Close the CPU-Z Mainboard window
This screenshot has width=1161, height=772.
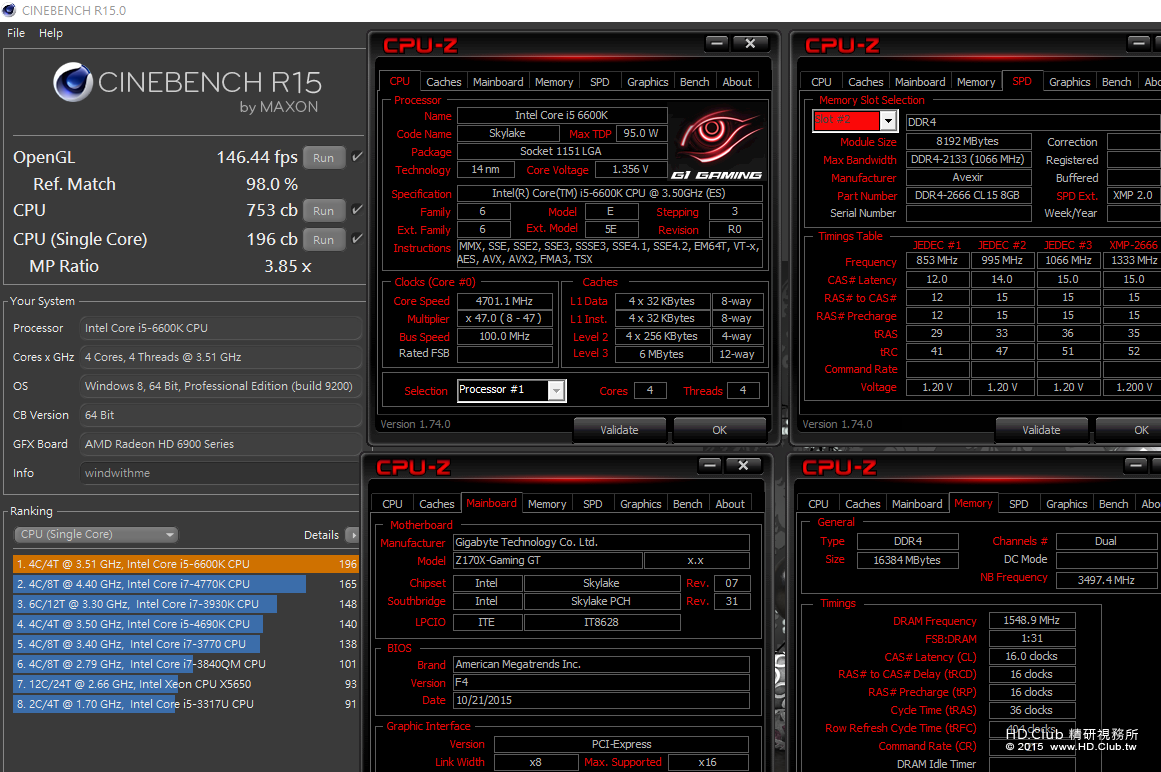coord(743,466)
